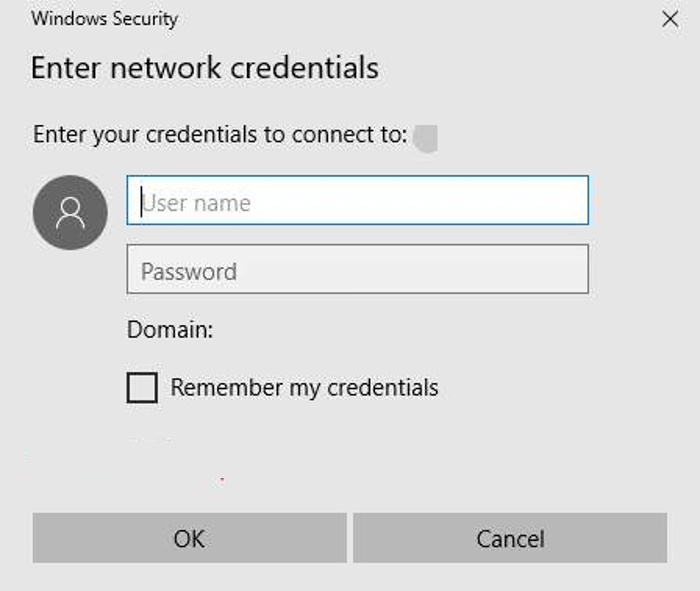
Task: Click the Enter network credentials heading
Action: click(204, 68)
